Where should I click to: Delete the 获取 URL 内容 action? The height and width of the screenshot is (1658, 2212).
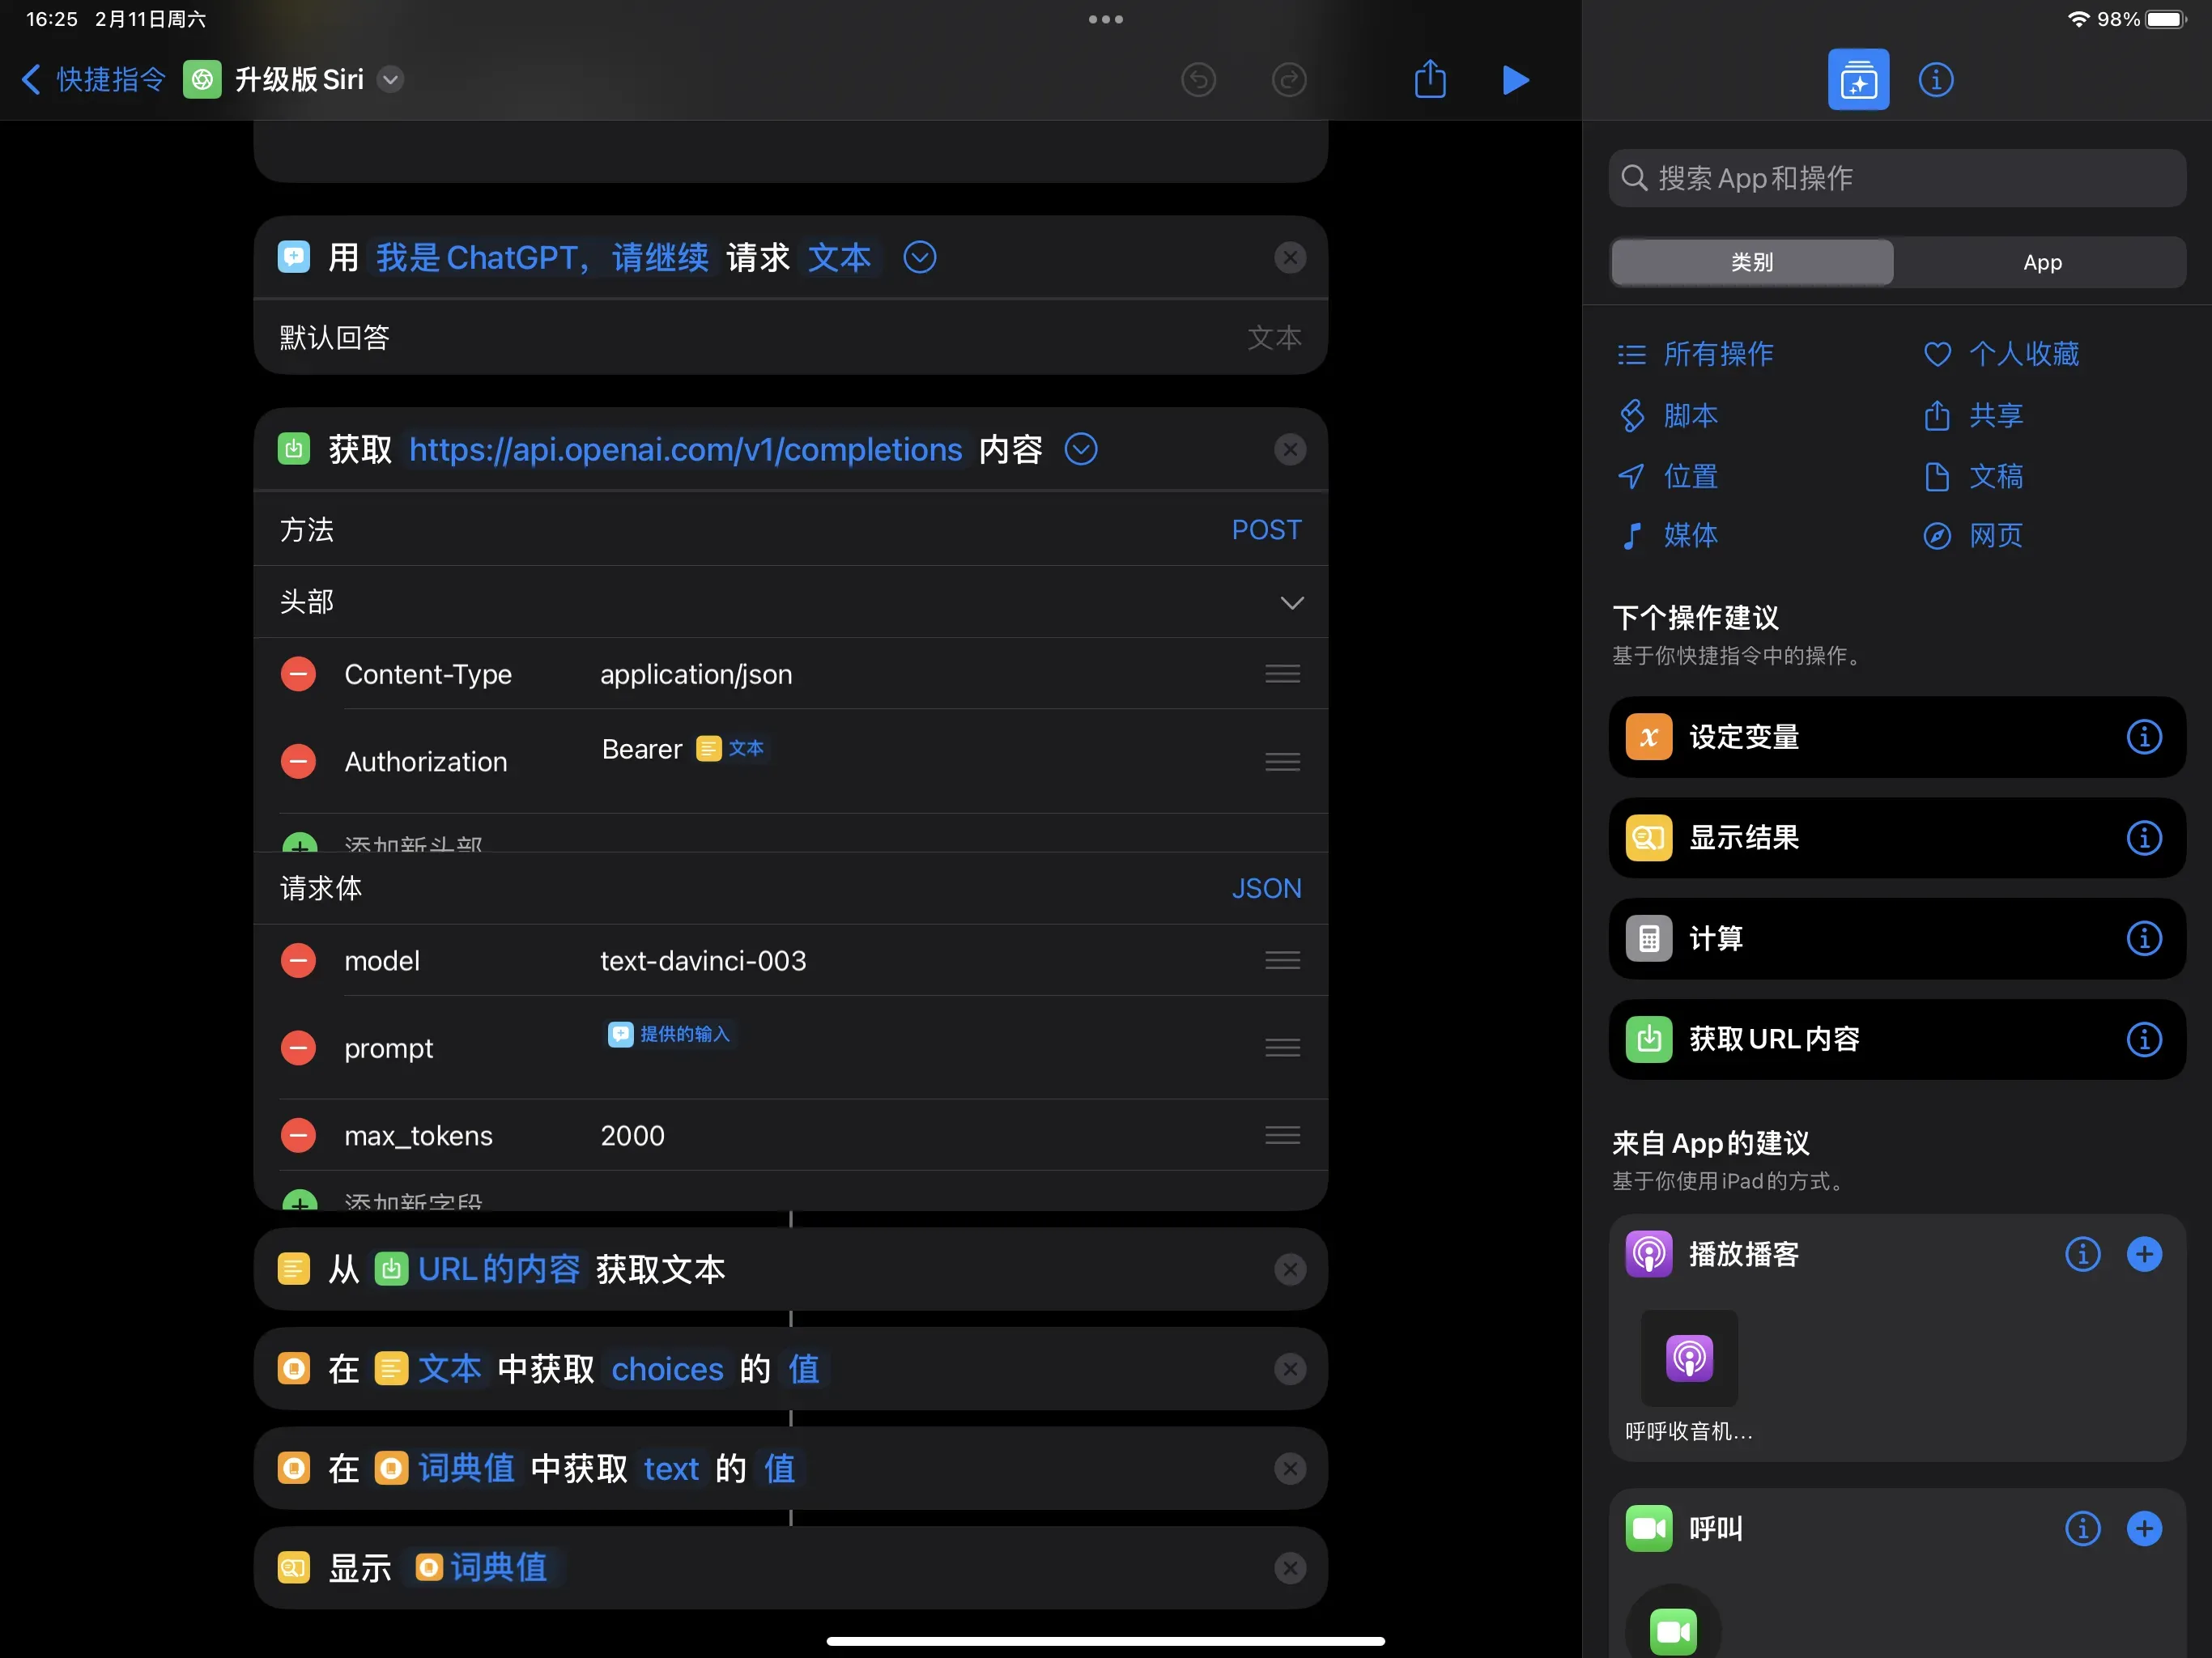tap(1290, 450)
